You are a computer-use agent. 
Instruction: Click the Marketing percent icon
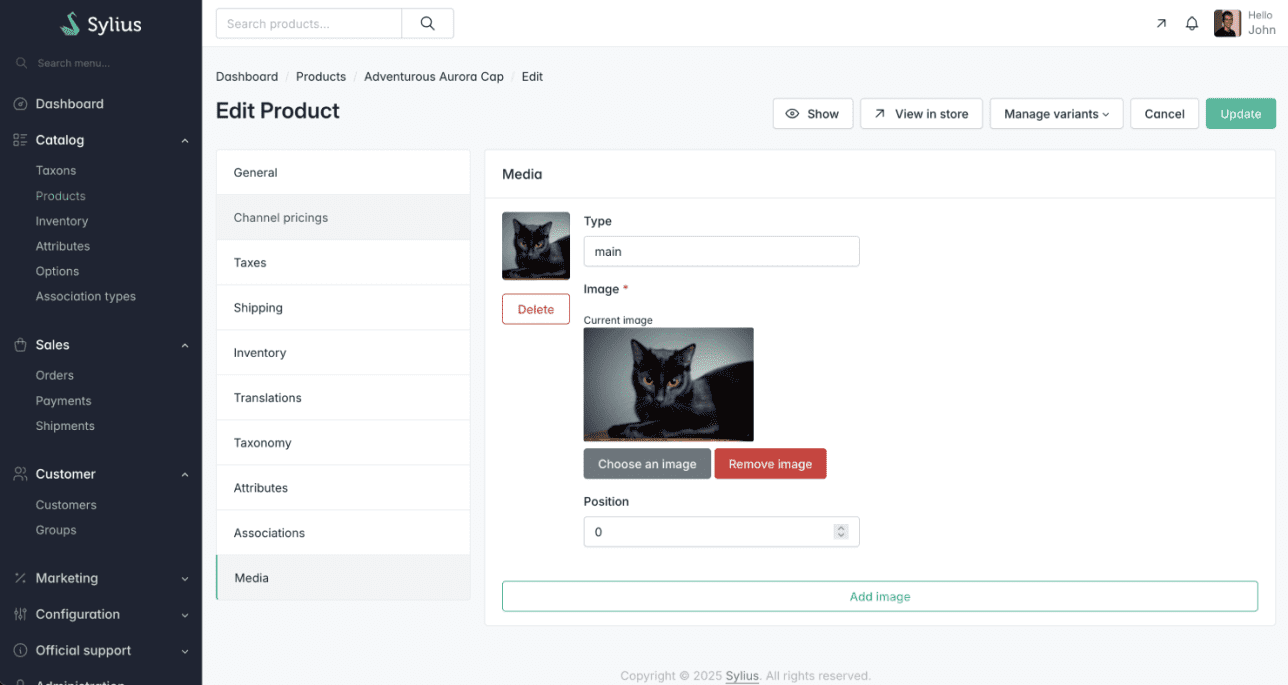tap(20, 578)
